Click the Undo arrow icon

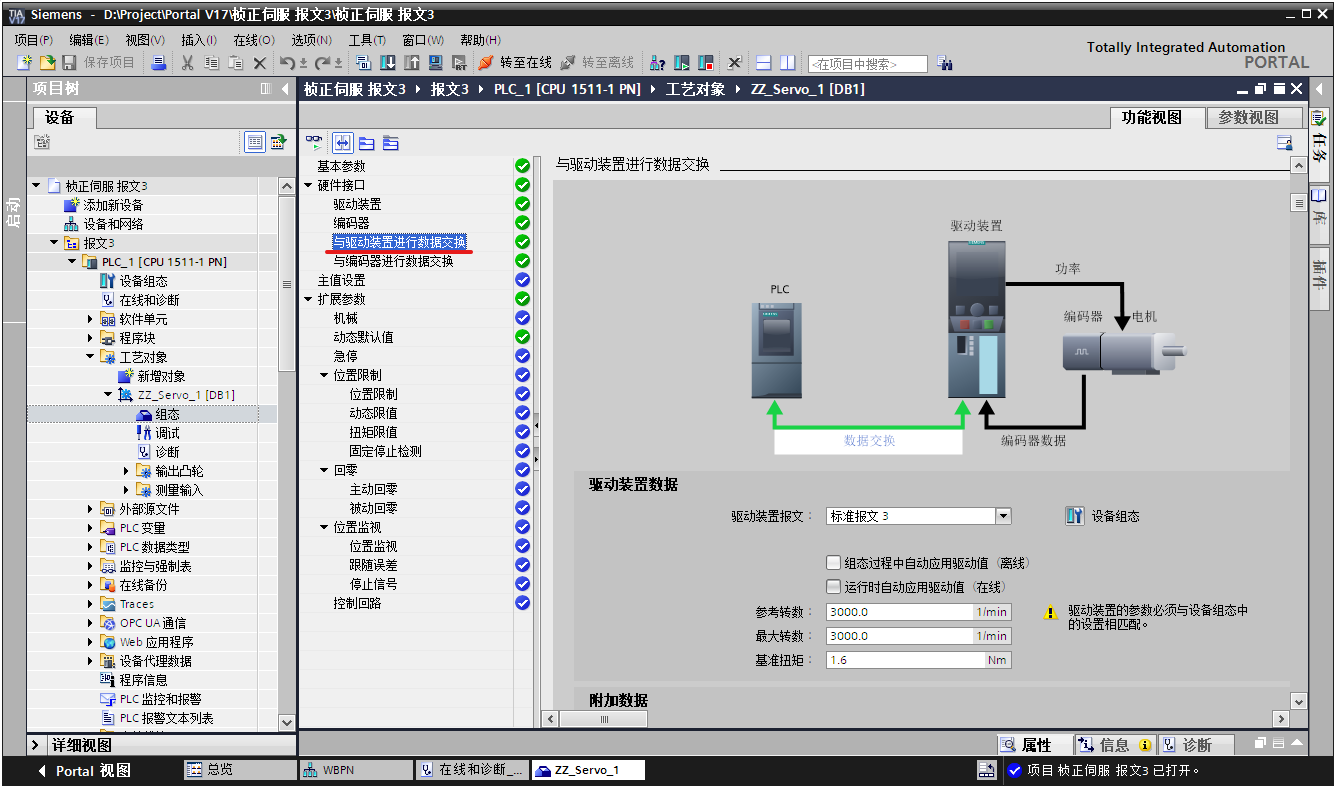click(x=286, y=63)
